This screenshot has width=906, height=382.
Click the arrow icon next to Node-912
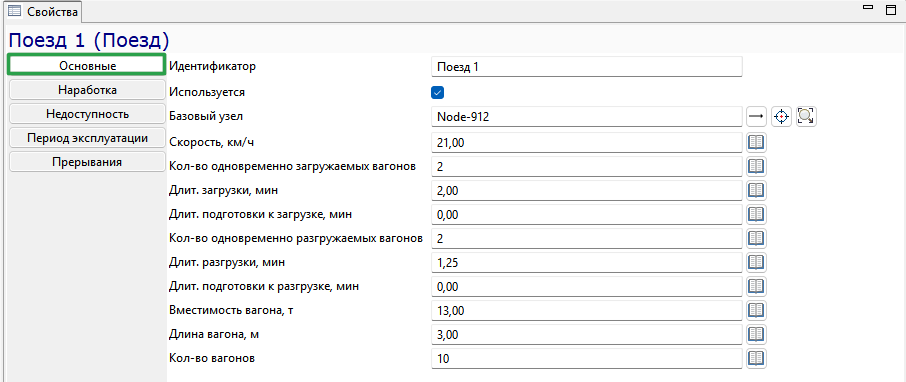[756, 117]
